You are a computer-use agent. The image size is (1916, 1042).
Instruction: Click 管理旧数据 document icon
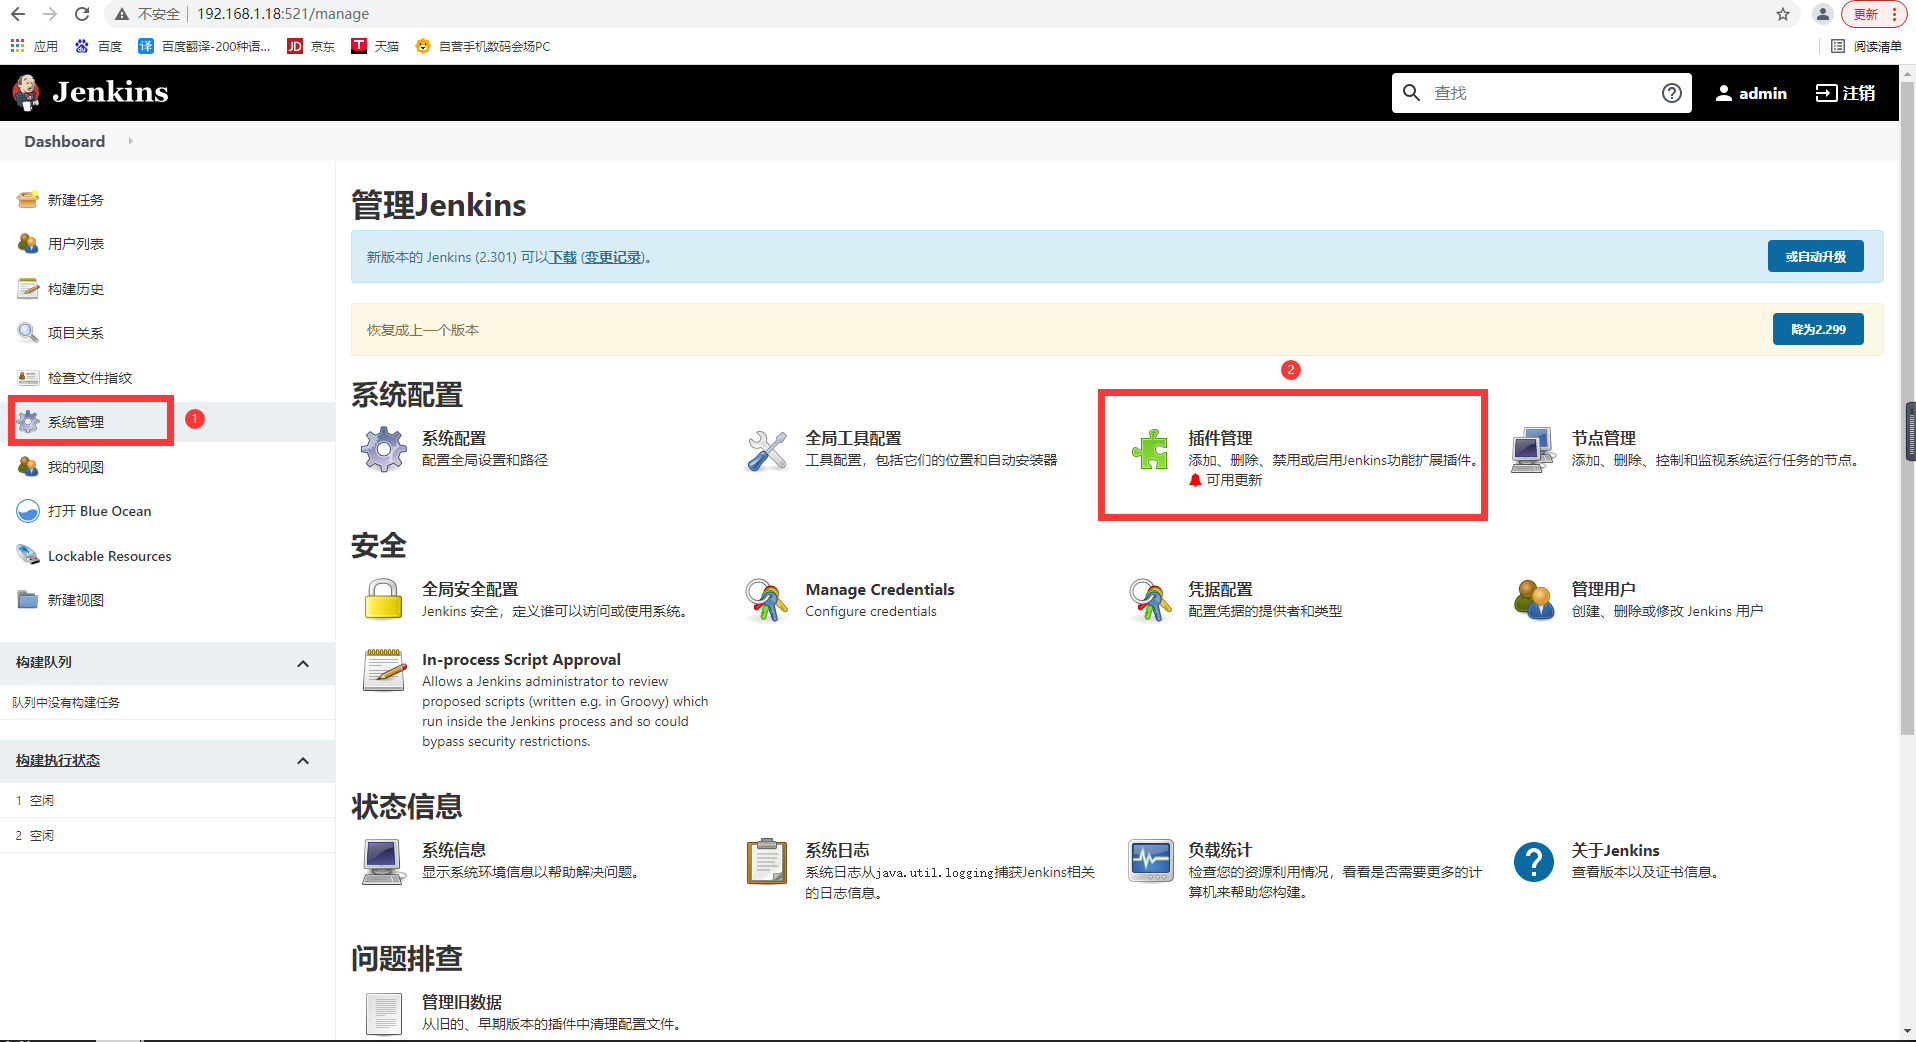click(x=384, y=1013)
